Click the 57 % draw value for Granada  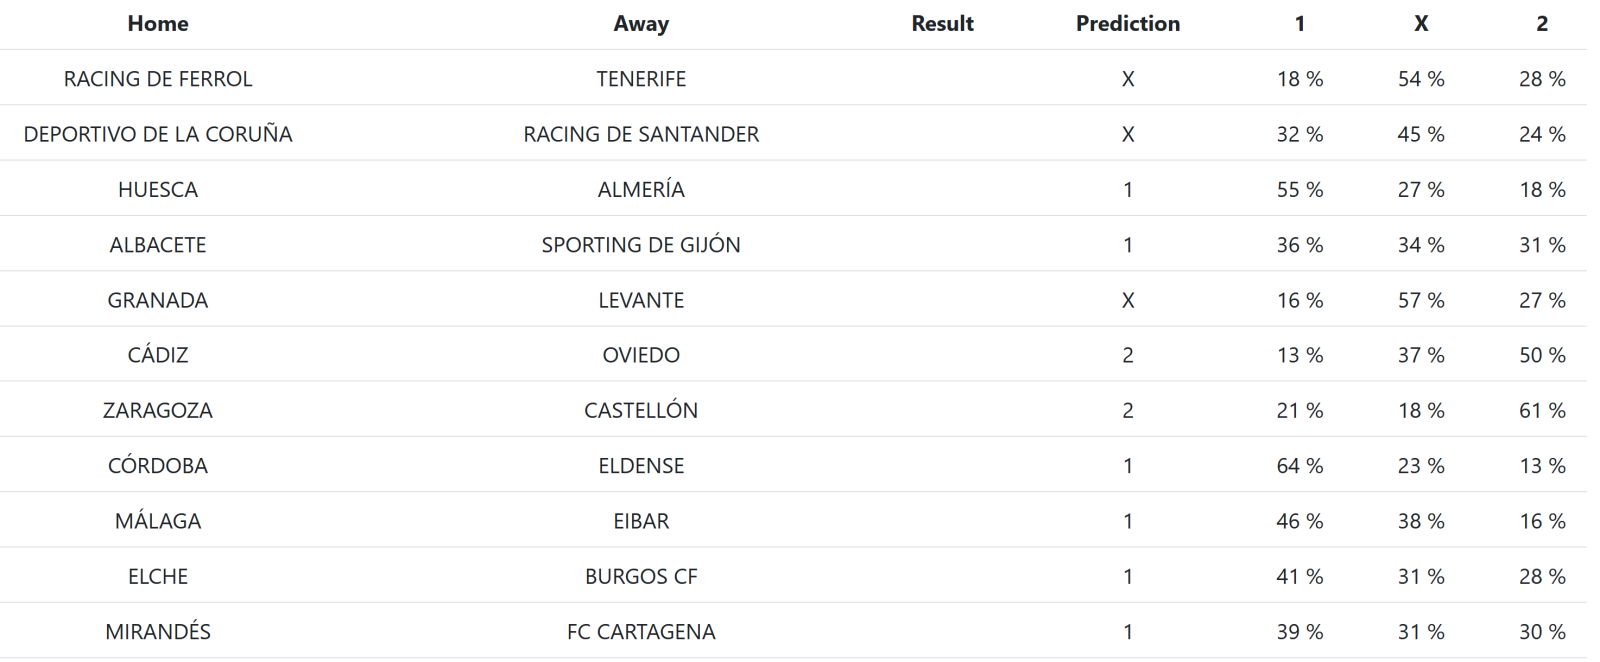click(x=1420, y=300)
